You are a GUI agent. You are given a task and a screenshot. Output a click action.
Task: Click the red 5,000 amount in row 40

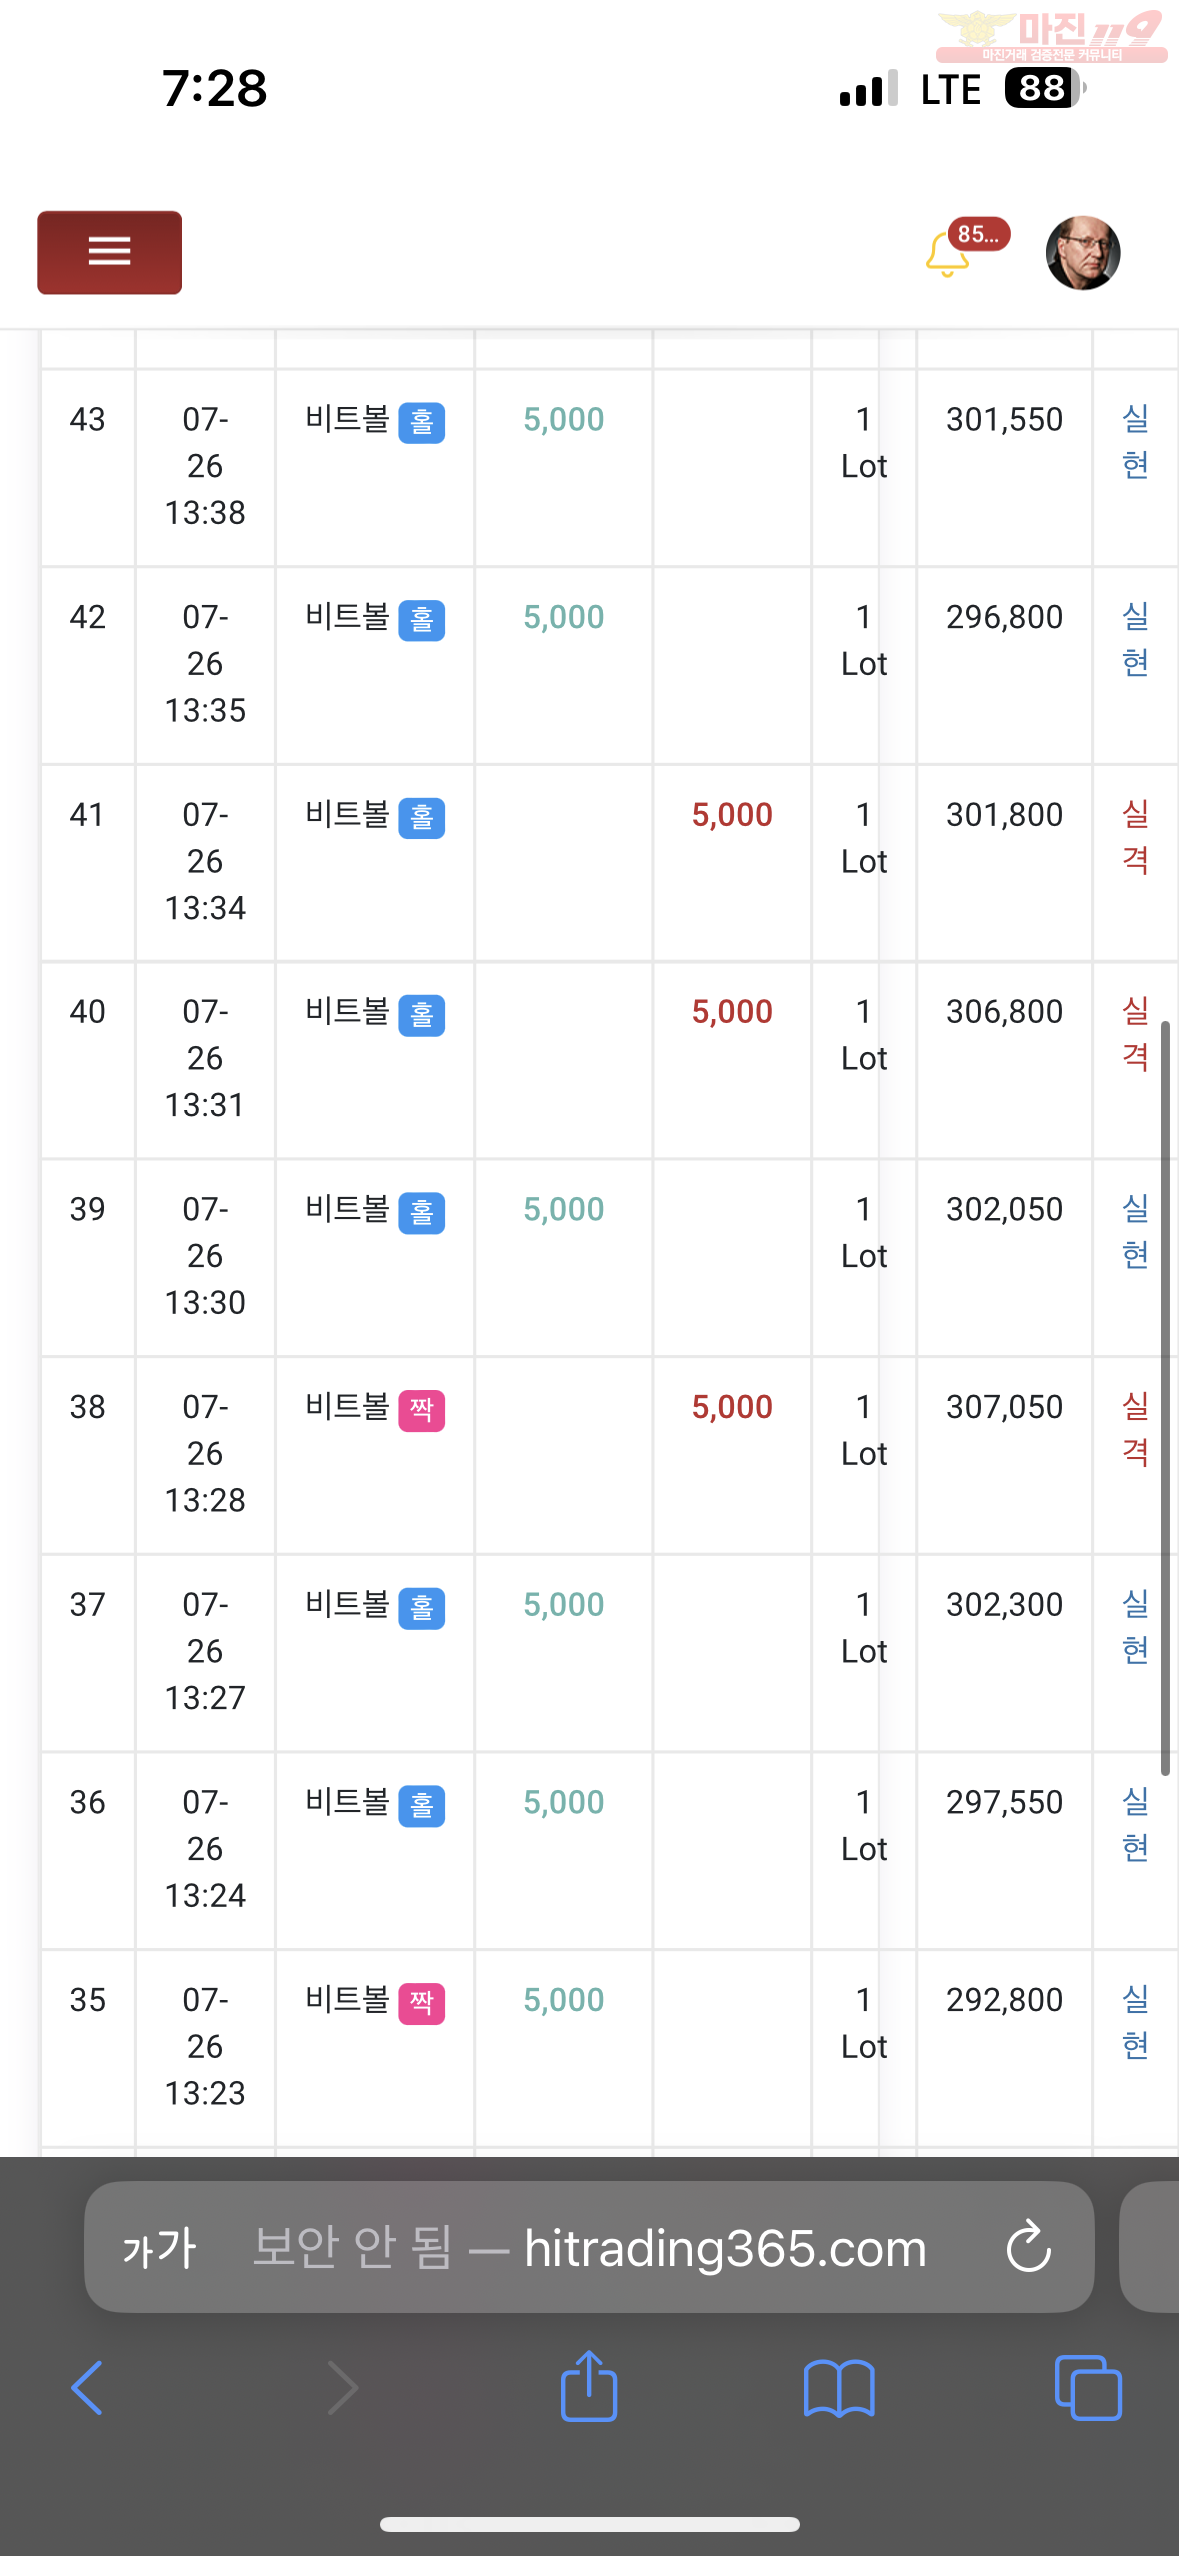click(x=732, y=1012)
